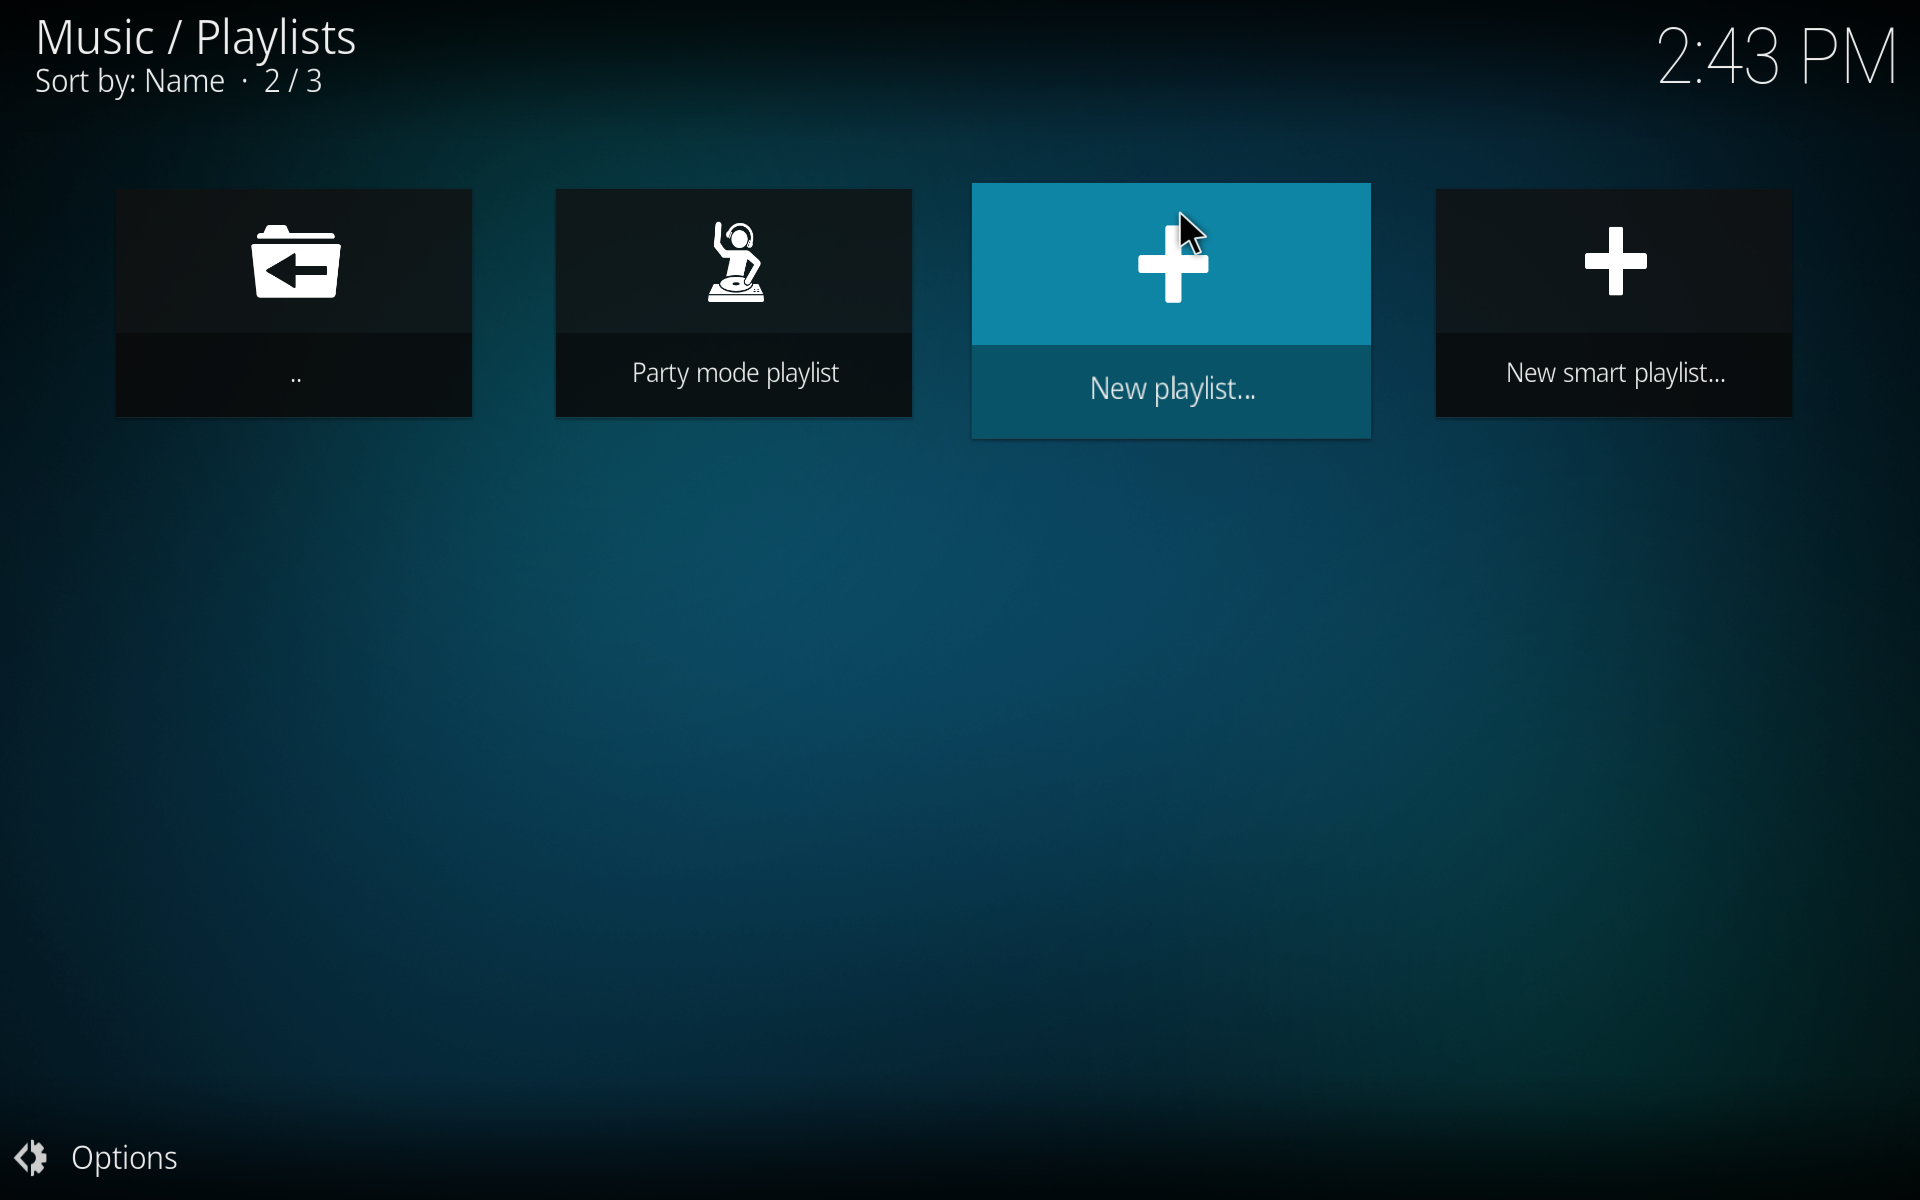Screen dimensions: 1920x1200
Task: Click the DJ Party mode icon
Action: coord(736,263)
